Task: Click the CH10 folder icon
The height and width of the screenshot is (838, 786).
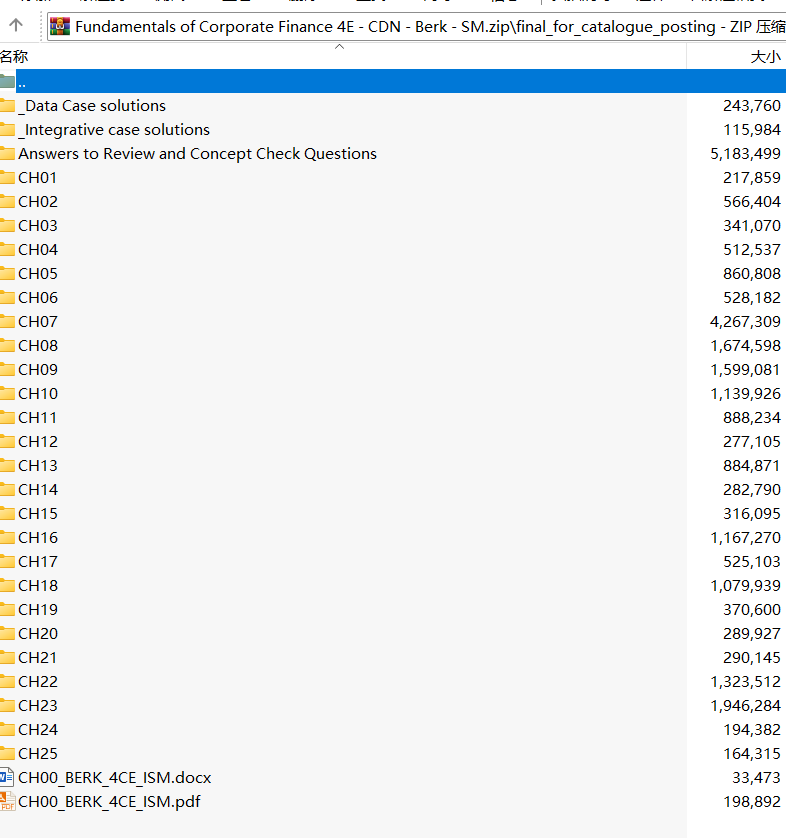Action: 7,394
